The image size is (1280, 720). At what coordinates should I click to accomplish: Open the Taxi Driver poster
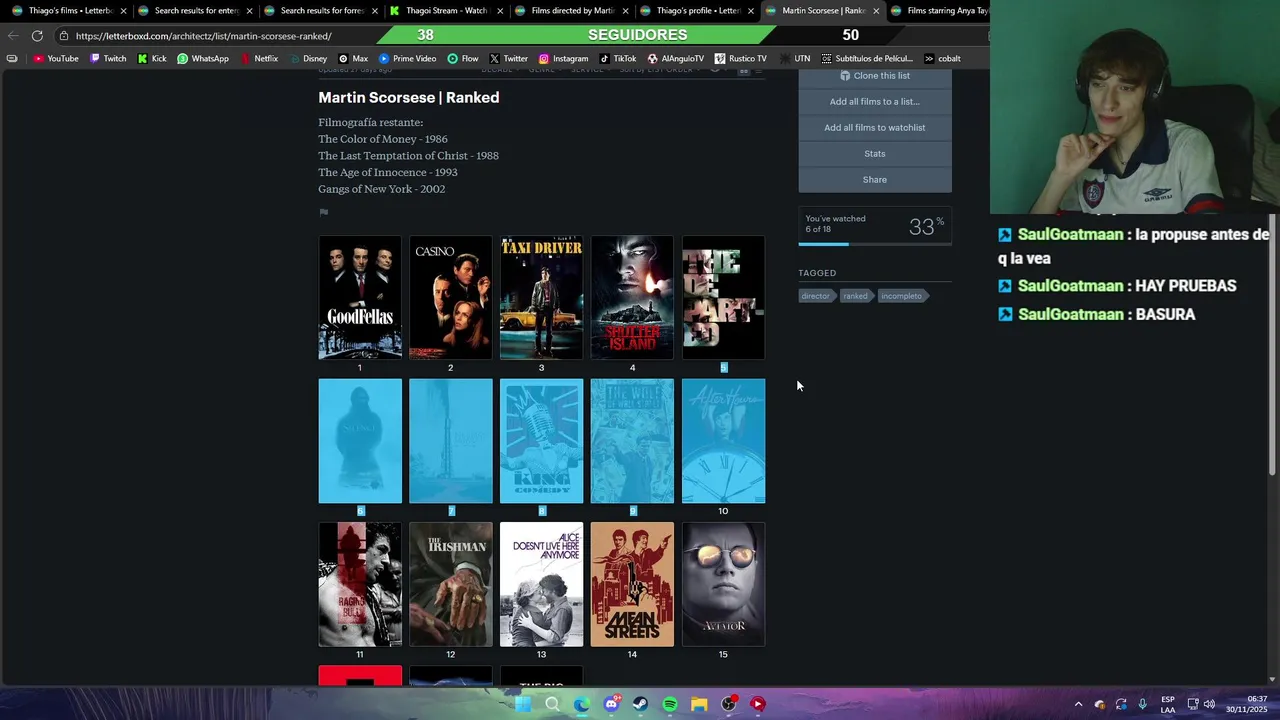pos(541,297)
